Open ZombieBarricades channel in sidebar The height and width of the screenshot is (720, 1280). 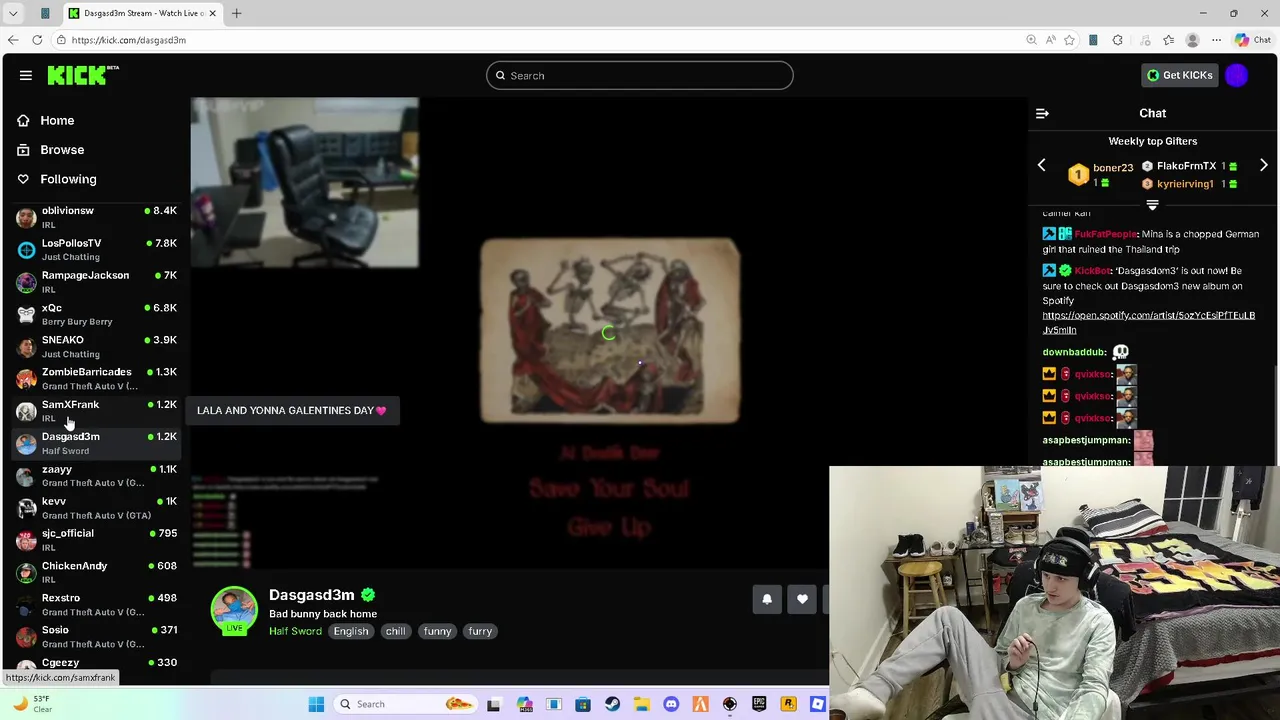[96, 378]
